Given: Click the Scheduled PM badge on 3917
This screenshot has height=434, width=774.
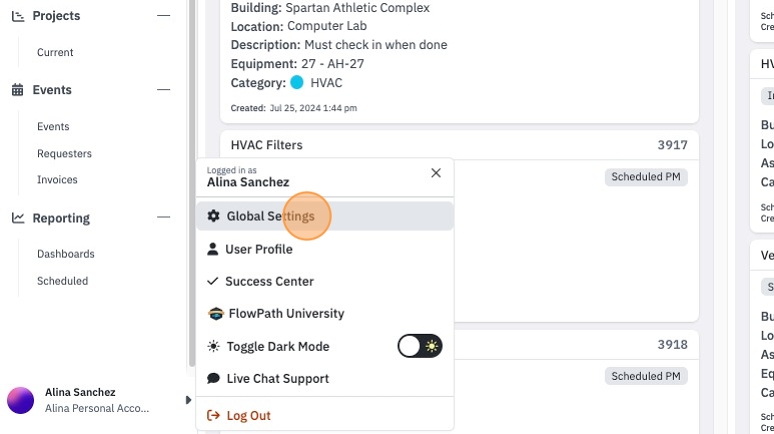Looking at the screenshot, I should pyautogui.click(x=646, y=177).
